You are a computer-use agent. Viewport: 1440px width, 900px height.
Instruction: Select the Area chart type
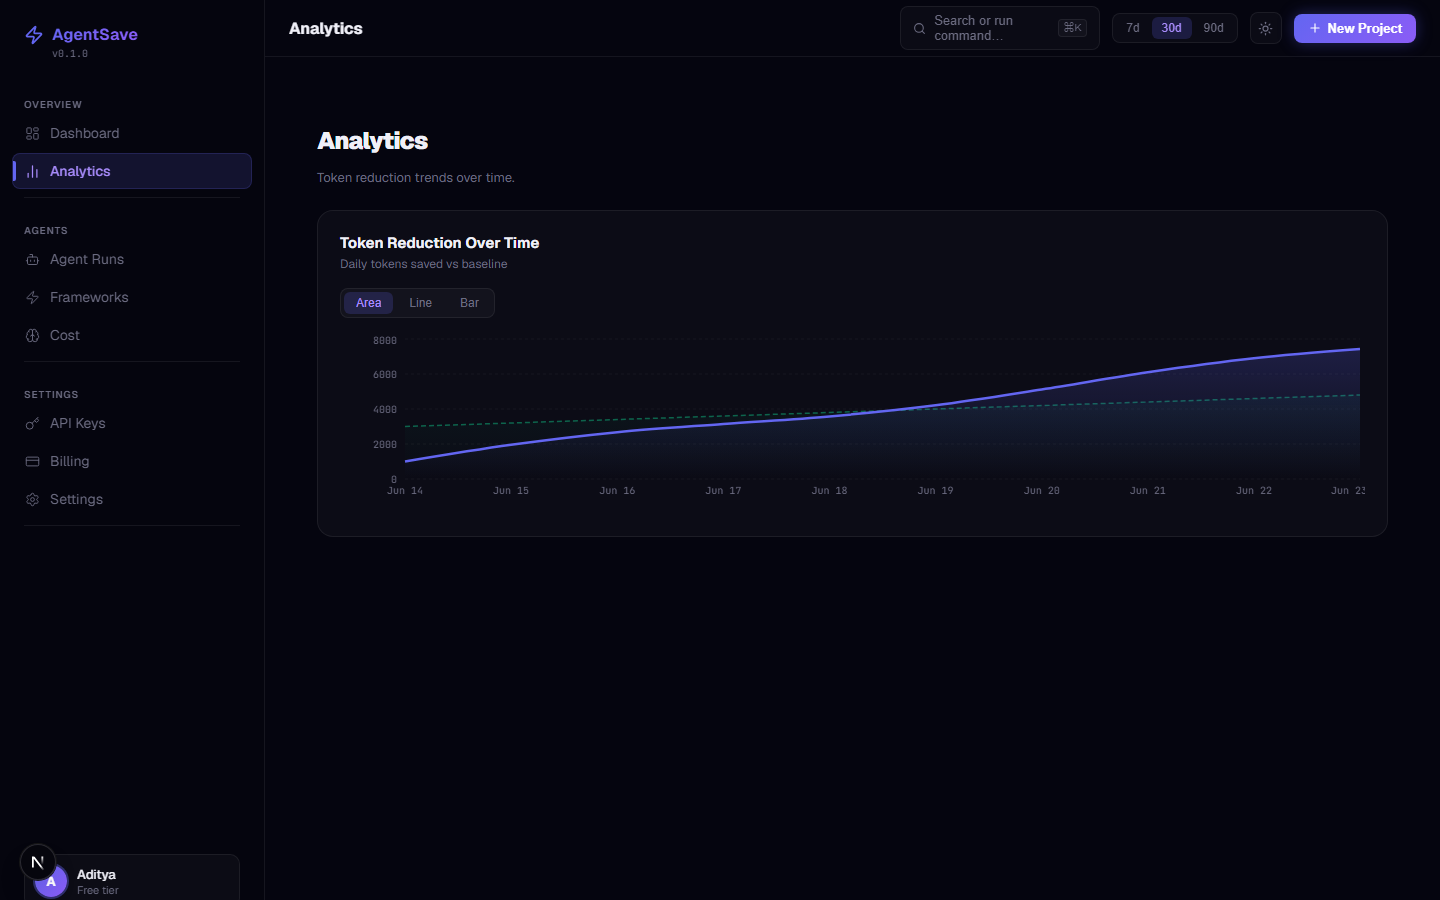click(x=368, y=303)
